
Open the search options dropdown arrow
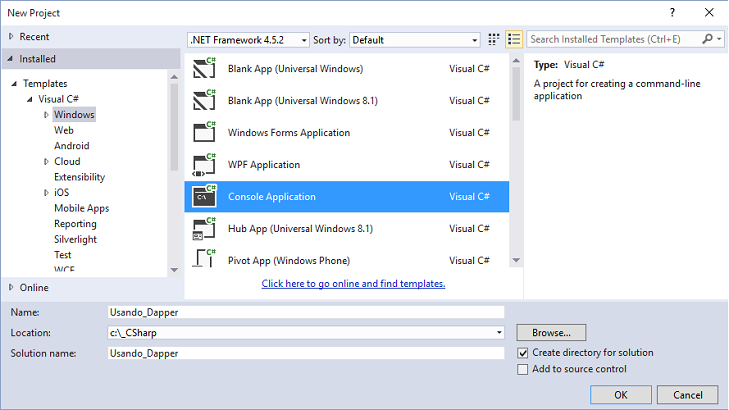click(x=719, y=39)
